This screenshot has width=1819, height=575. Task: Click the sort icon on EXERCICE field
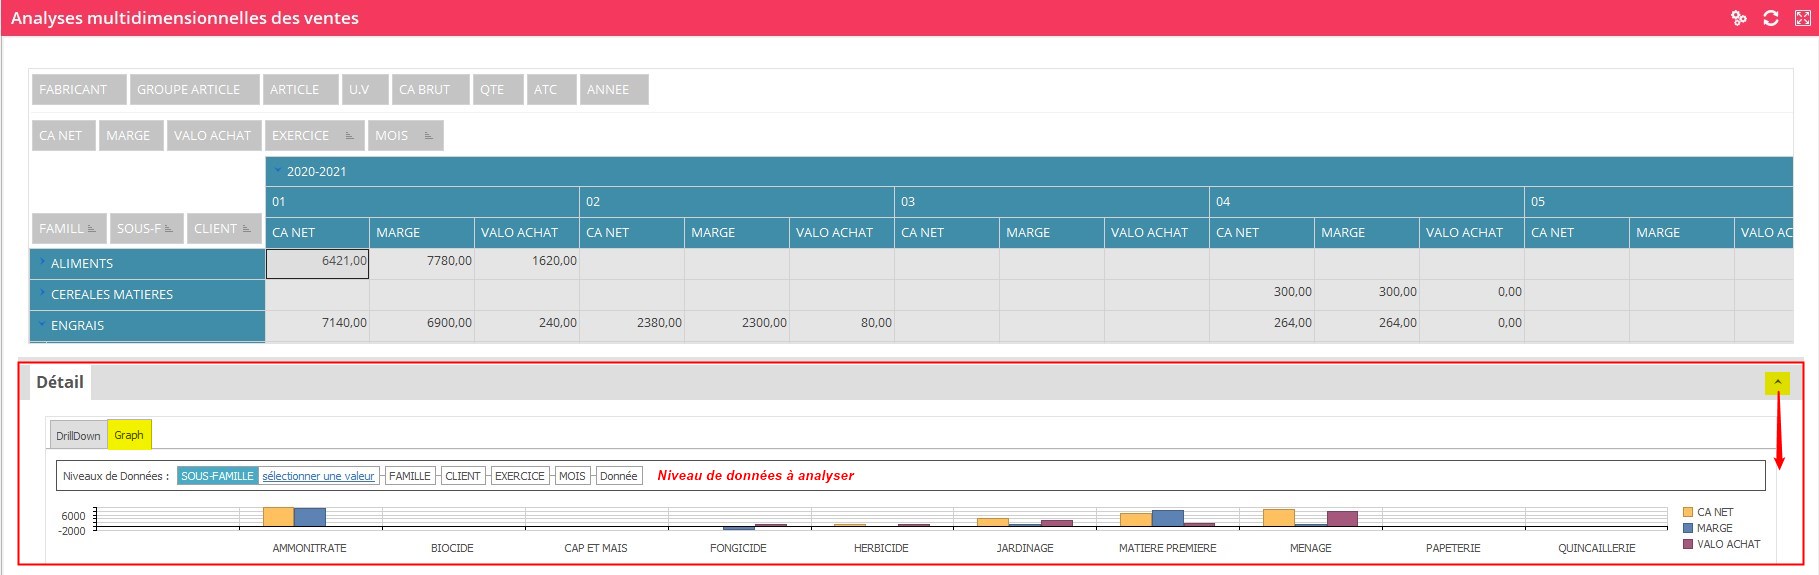click(x=349, y=136)
